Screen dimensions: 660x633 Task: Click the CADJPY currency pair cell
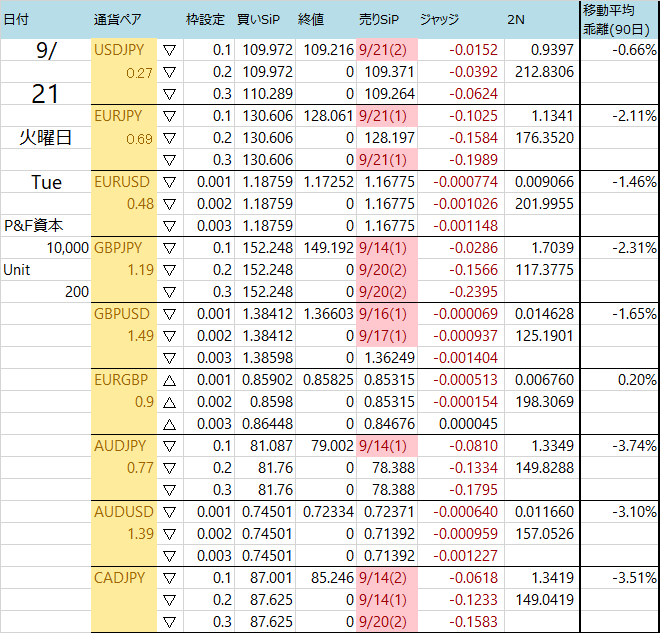pyautogui.click(x=120, y=578)
